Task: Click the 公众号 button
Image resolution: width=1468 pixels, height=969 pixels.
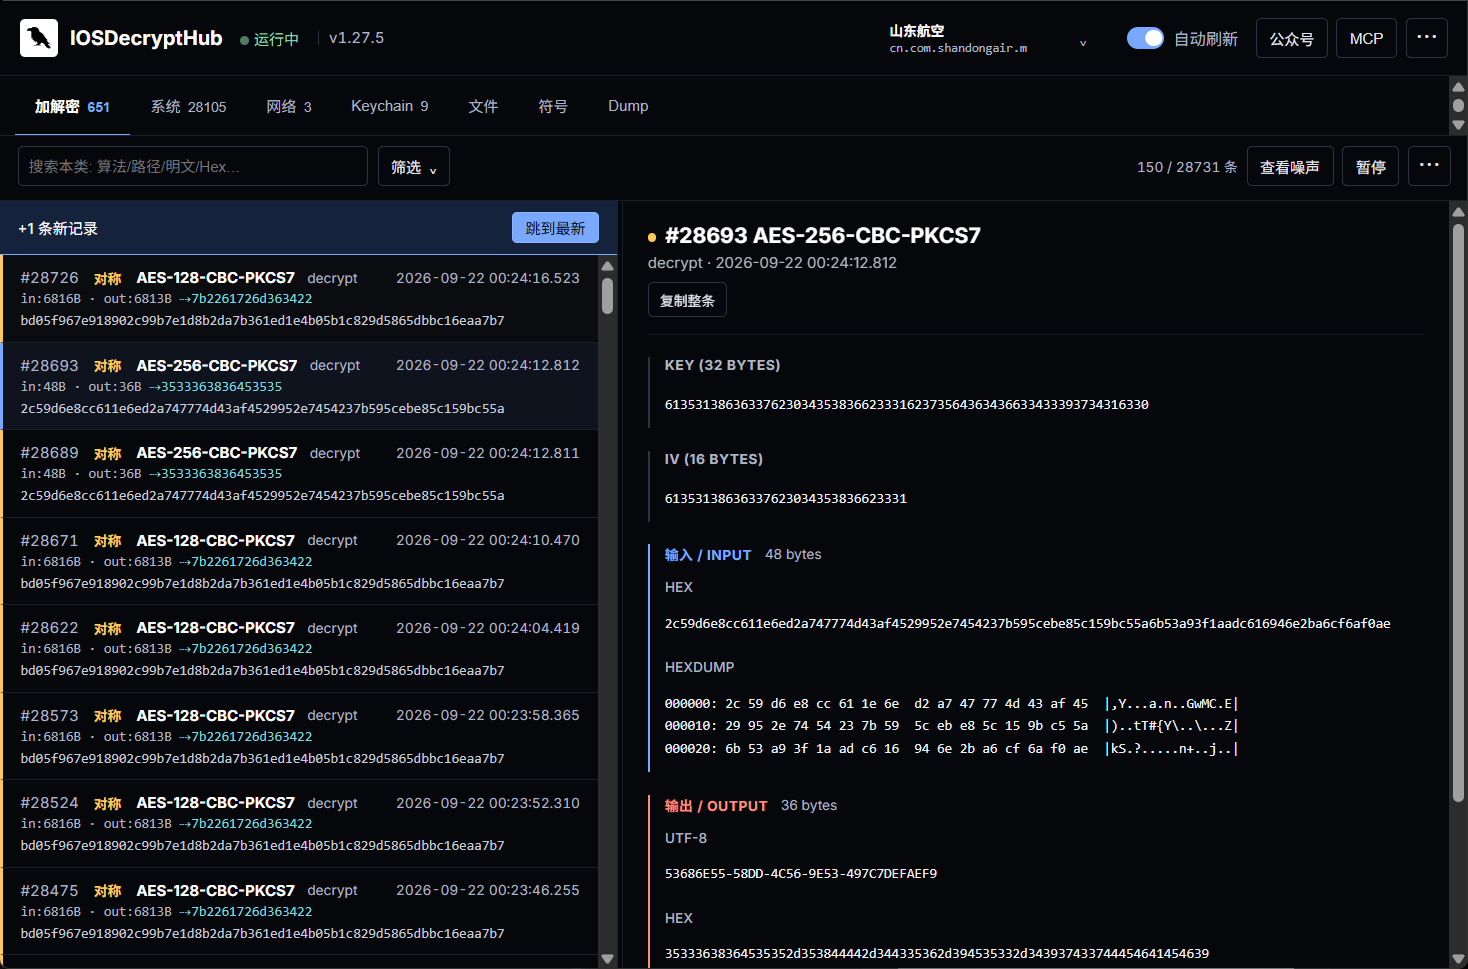Action: point(1291,38)
